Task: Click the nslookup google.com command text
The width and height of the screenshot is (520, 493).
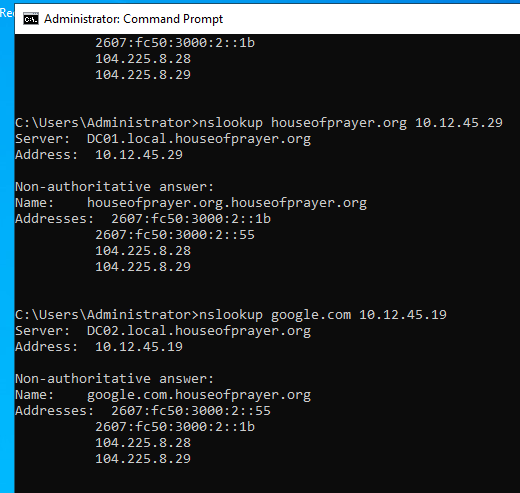Action: point(275,315)
